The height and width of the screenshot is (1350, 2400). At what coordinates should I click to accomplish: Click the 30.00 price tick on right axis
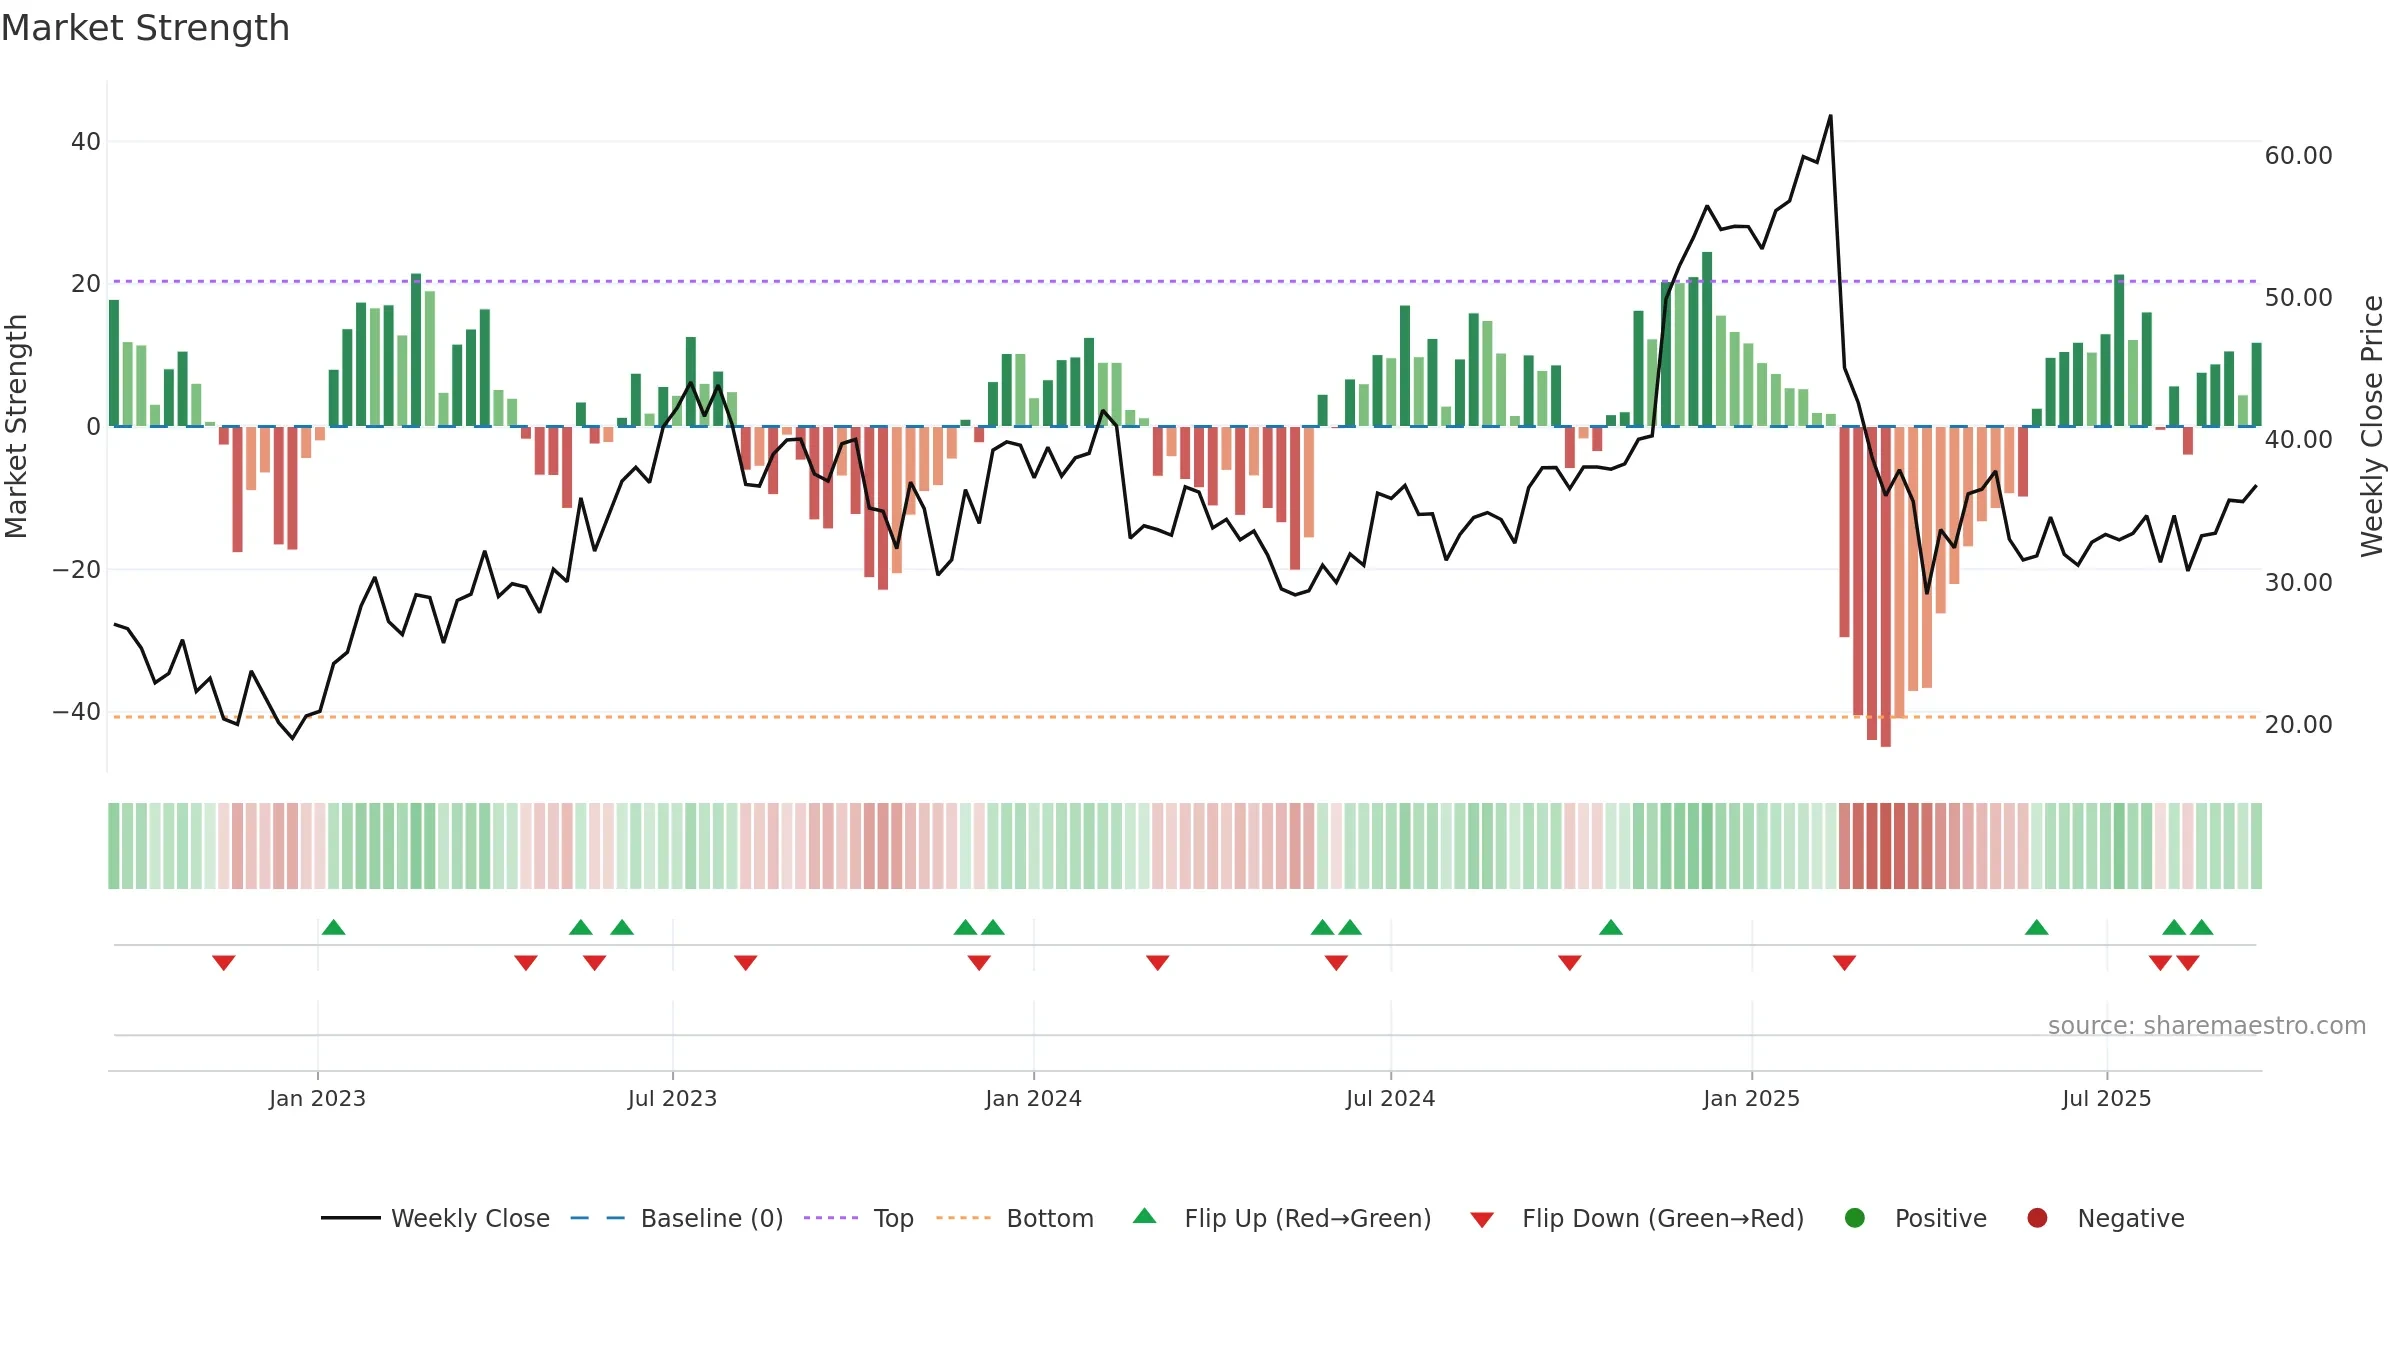(x=2298, y=583)
